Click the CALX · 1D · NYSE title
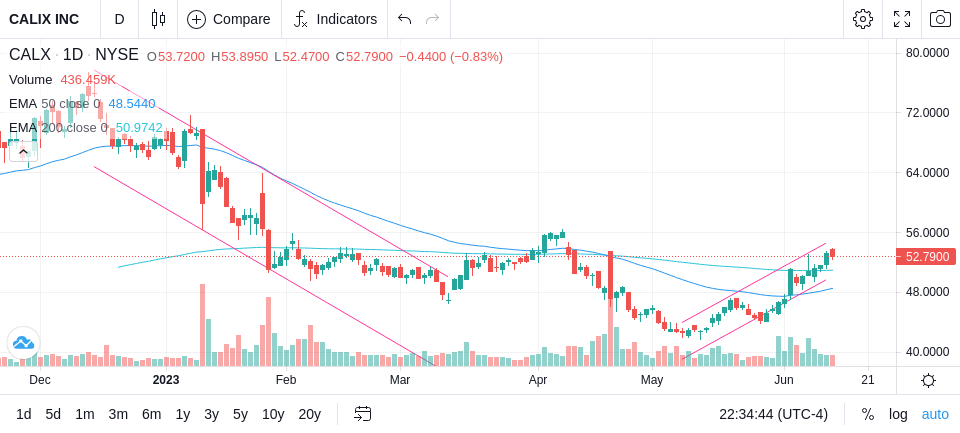 73,55
